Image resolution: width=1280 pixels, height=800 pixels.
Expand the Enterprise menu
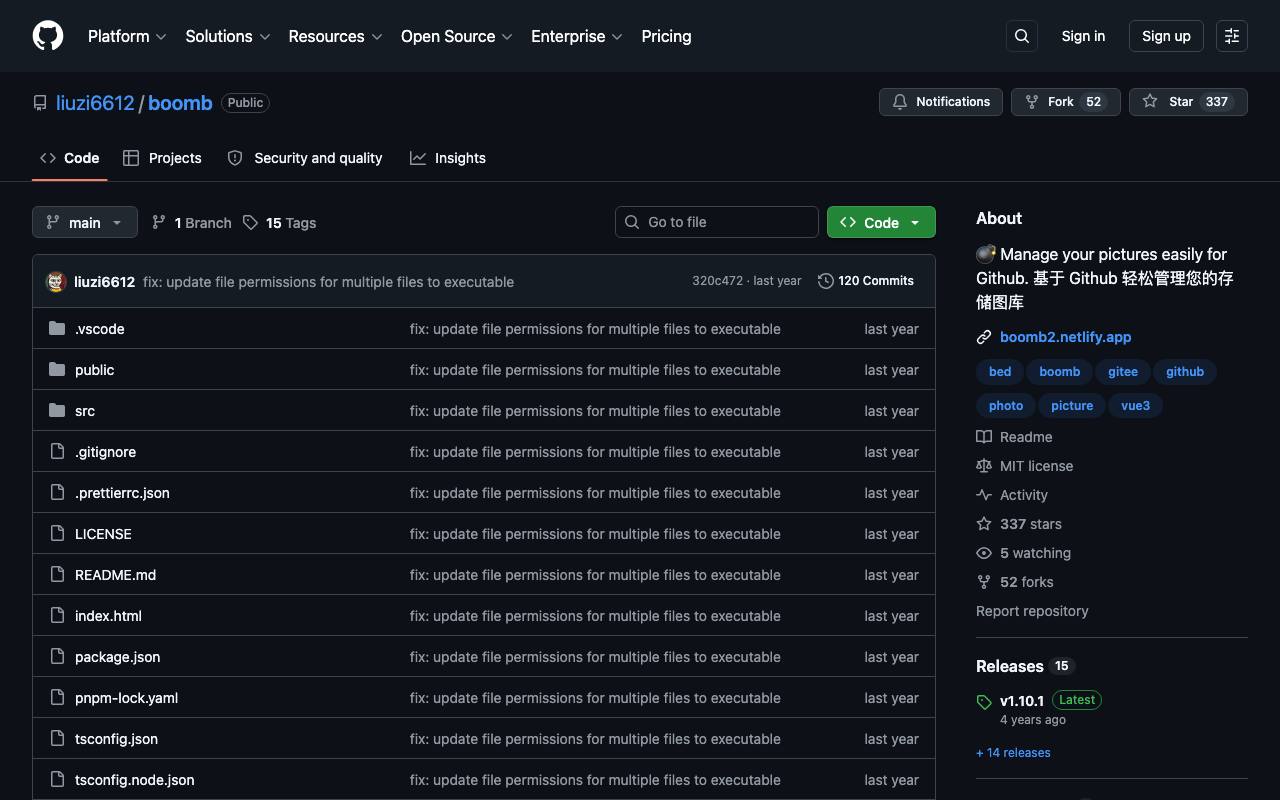click(x=577, y=36)
